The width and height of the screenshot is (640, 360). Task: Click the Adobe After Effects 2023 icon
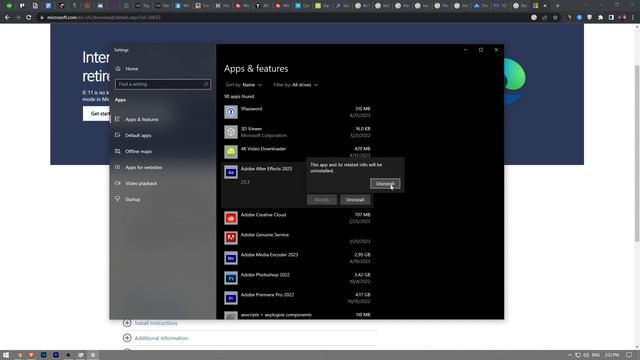coord(231,172)
